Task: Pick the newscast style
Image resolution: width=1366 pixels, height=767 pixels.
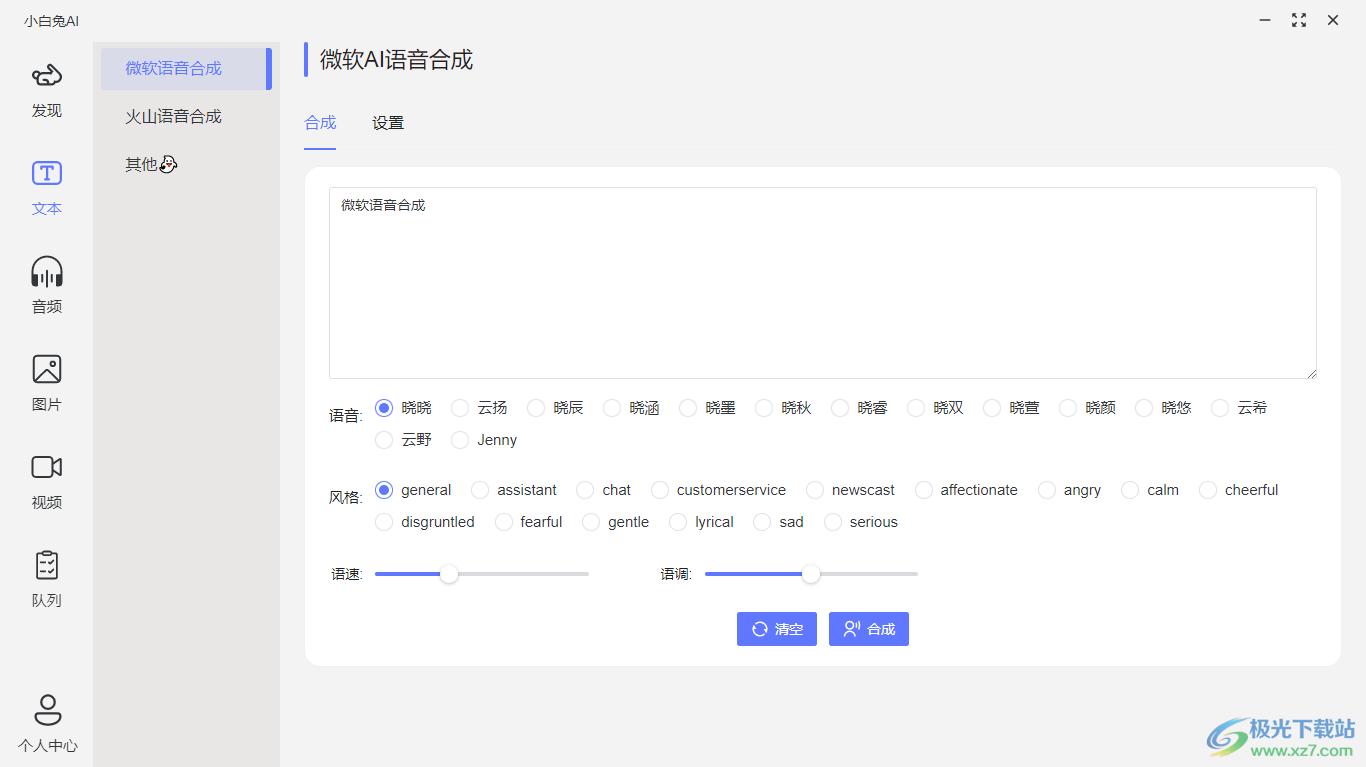Action: 815,490
